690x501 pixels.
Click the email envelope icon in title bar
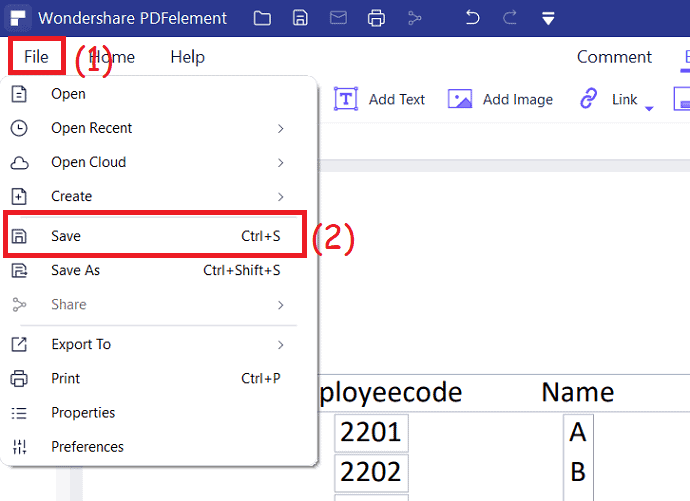(x=338, y=18)
